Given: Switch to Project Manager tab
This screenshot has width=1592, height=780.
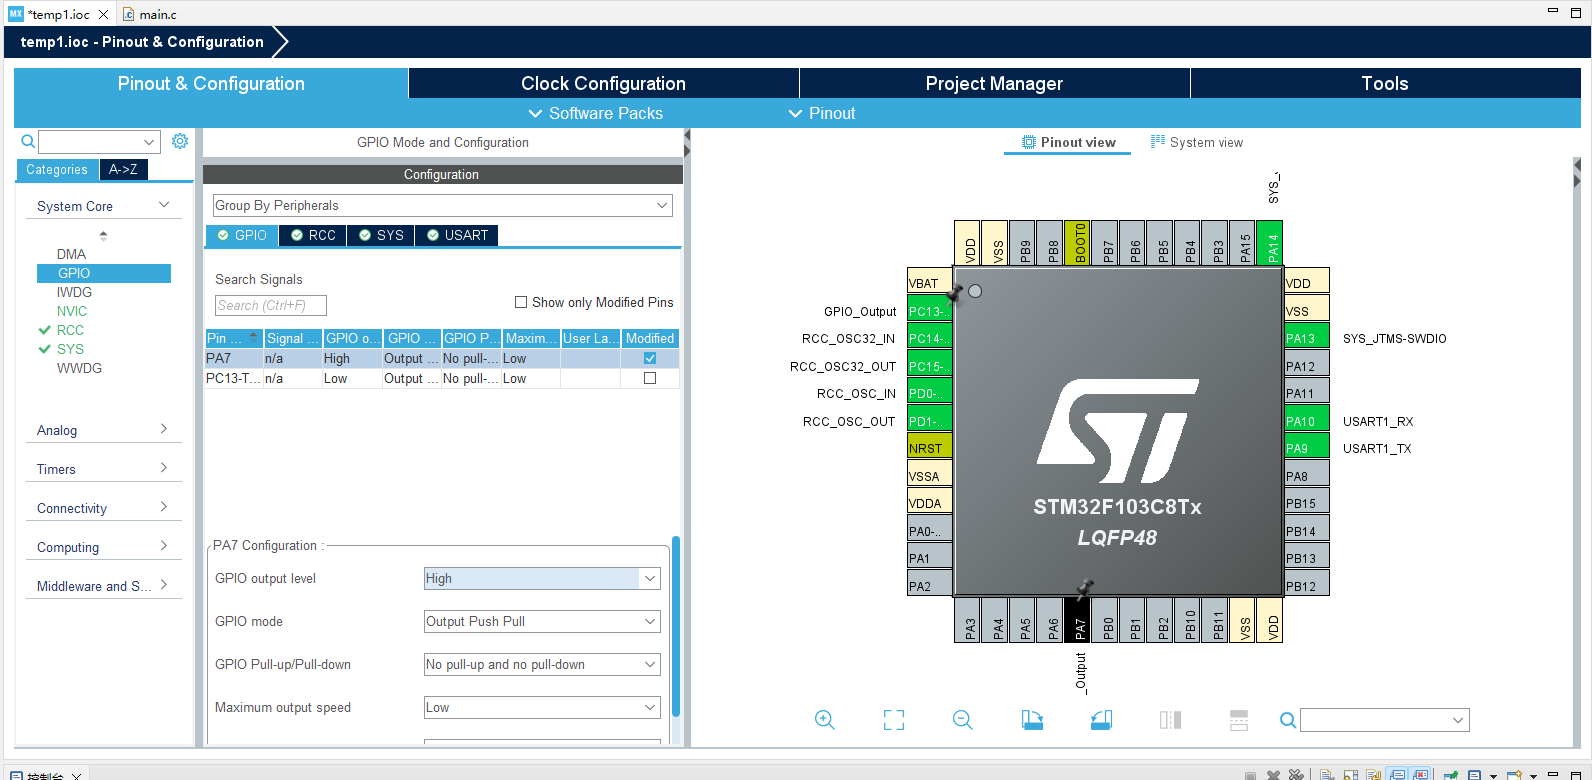Looking at the screenshot, I should click(994, 83).
